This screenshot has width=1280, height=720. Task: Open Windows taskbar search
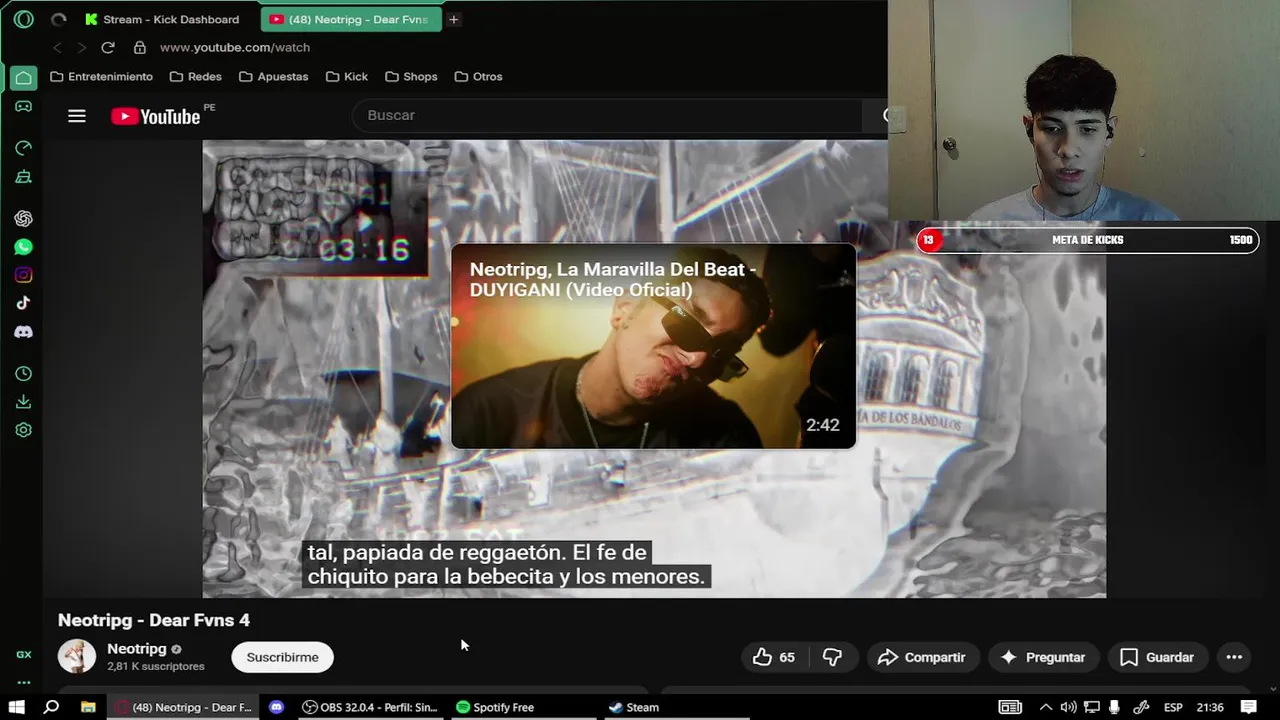click(52, 707)
